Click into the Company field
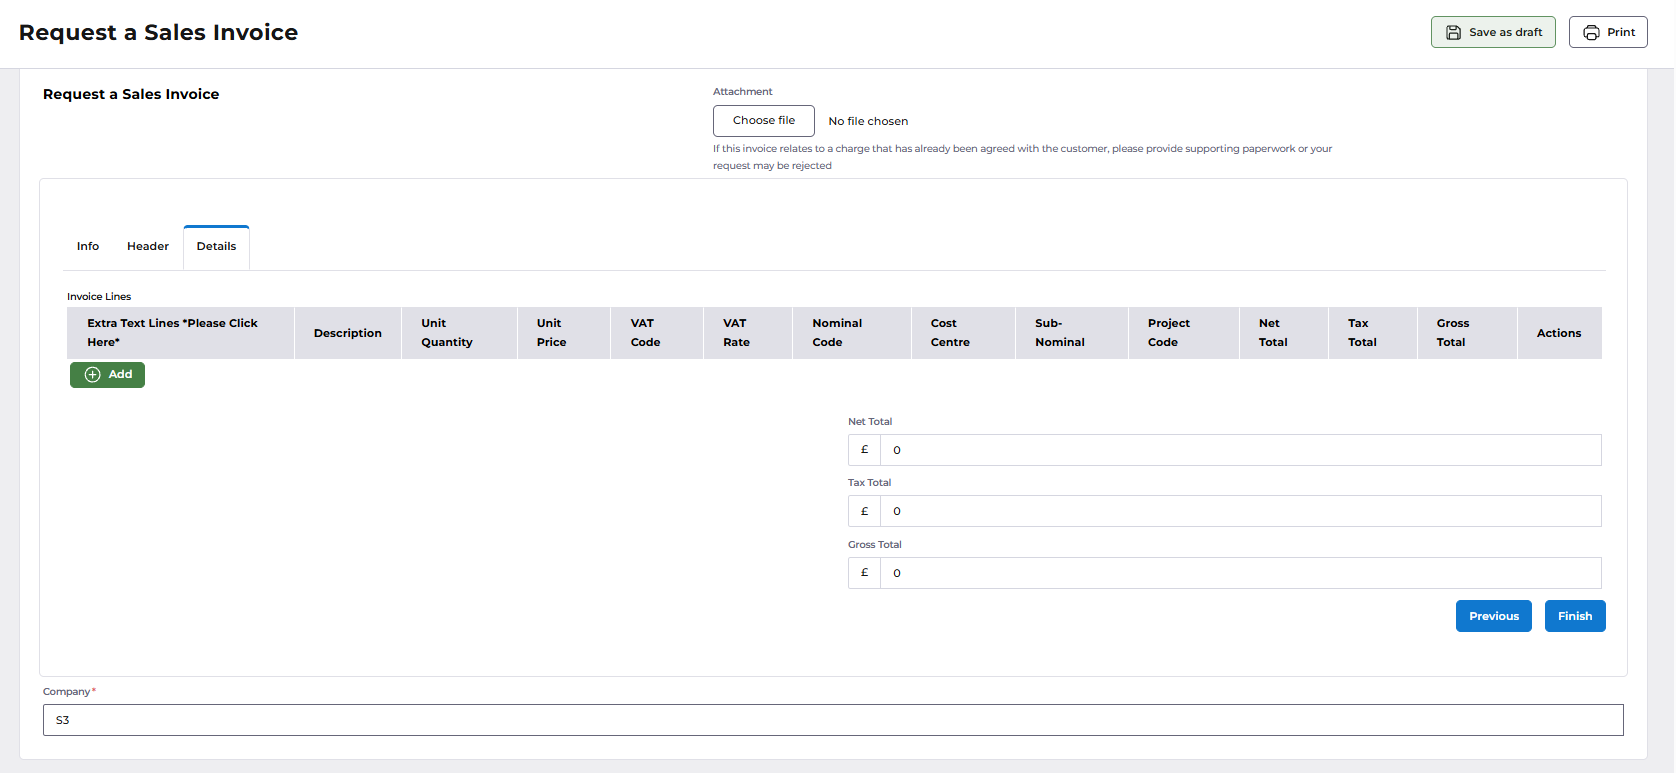This screenshot has height=773, width=1676. pos(833,720)
